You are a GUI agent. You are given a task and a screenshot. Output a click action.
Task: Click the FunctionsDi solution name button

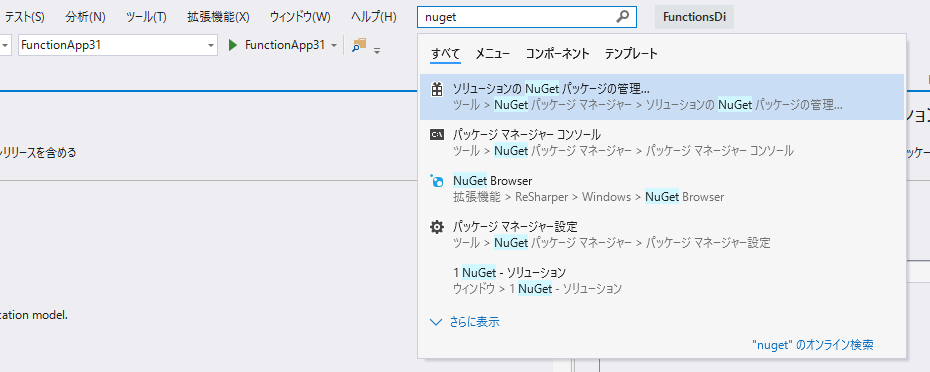tap(695, 17)
